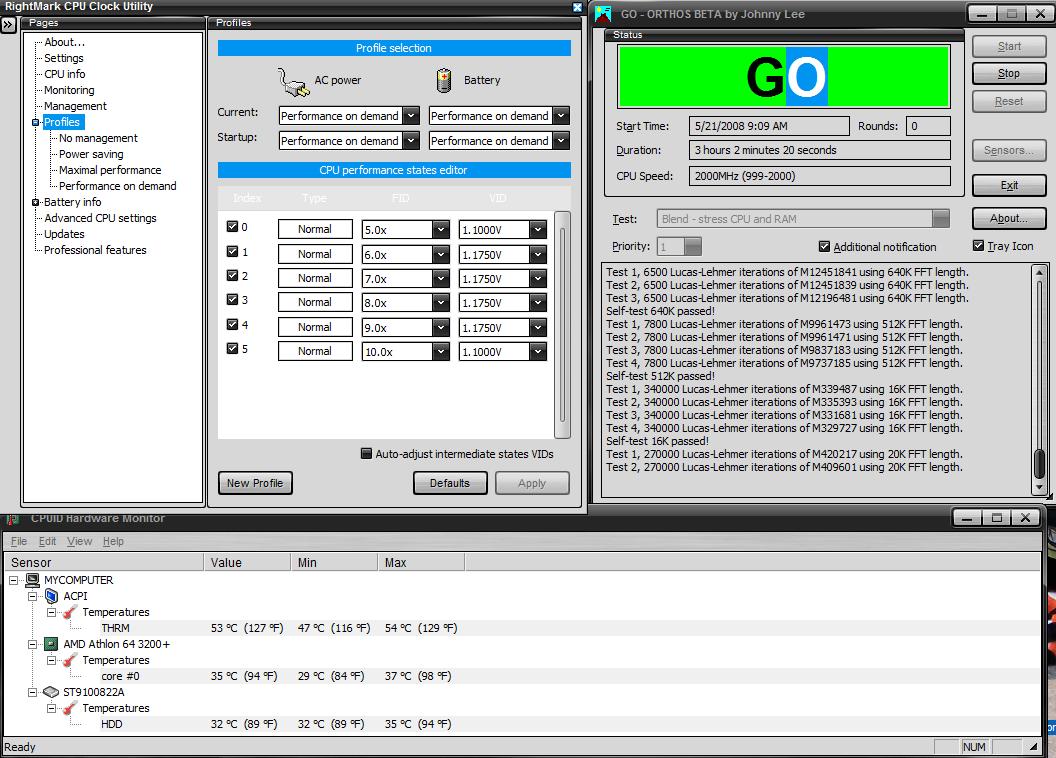This screenshot has width=1056, height=758.
Task: Enable Auto-adjust intermediate states VIDs
Action: click(366, 453)
